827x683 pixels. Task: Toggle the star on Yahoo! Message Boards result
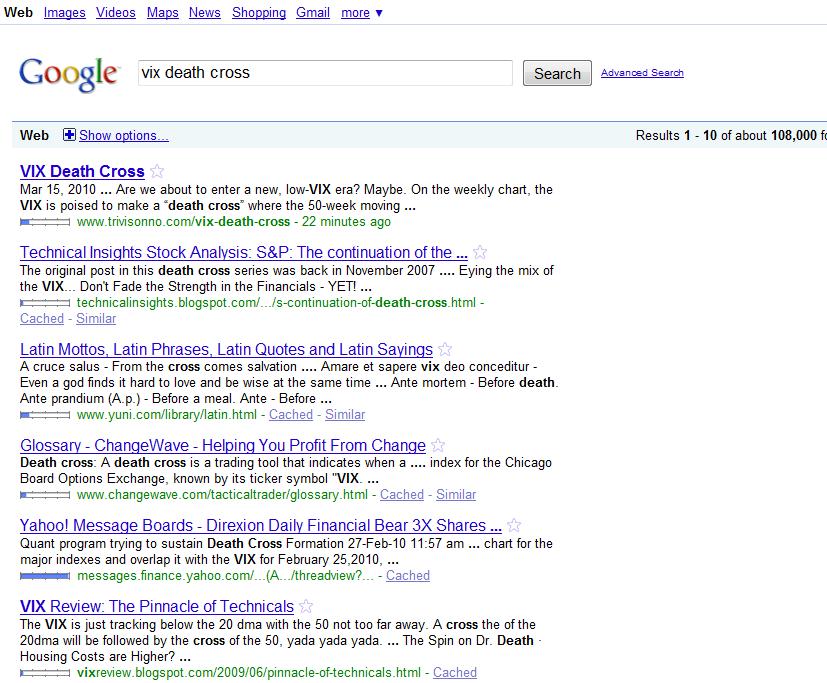[x=515, y=525]
